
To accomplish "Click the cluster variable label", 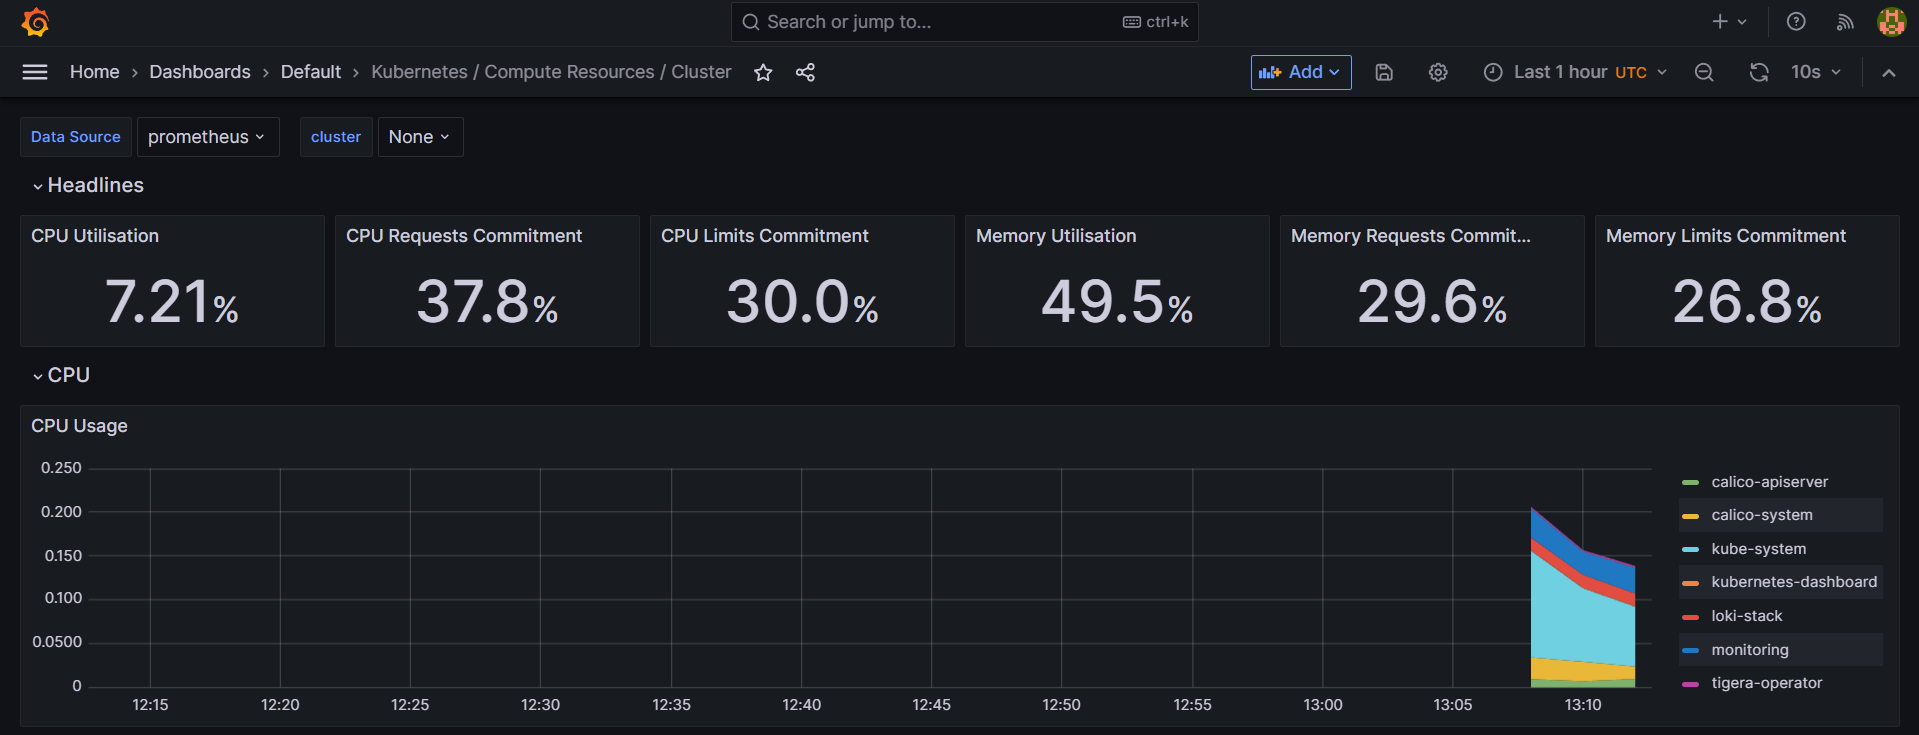I will click(x=336, y=137).
